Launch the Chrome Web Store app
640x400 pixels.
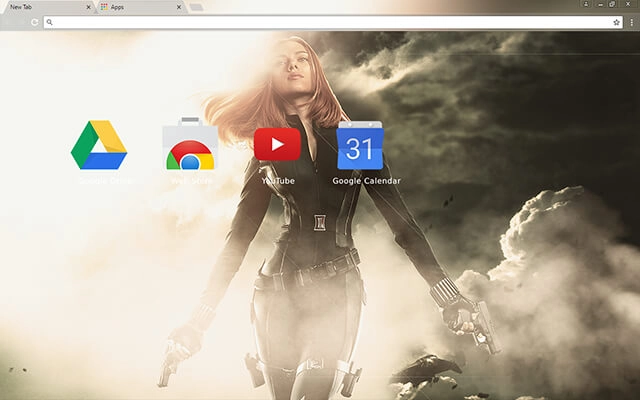tap(190, 144)
